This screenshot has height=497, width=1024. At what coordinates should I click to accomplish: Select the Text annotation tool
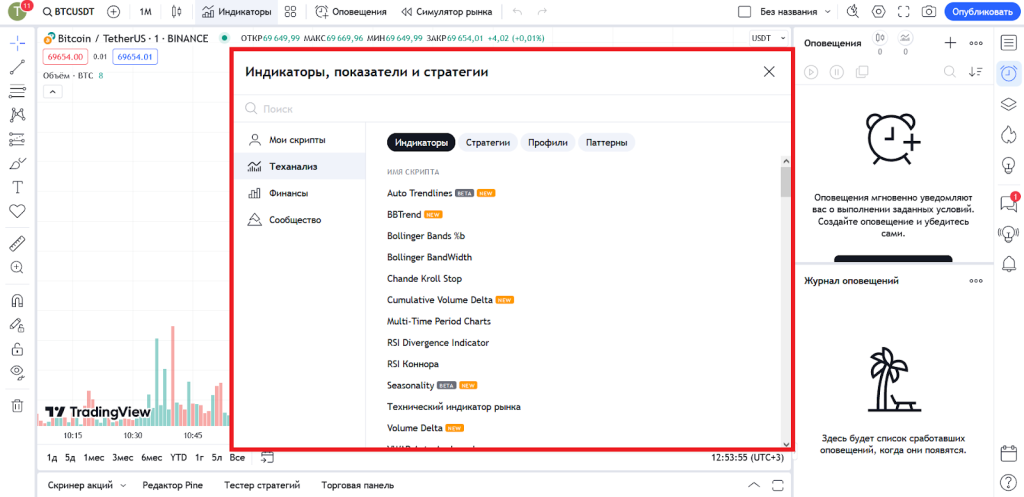[x=18, y=187]
